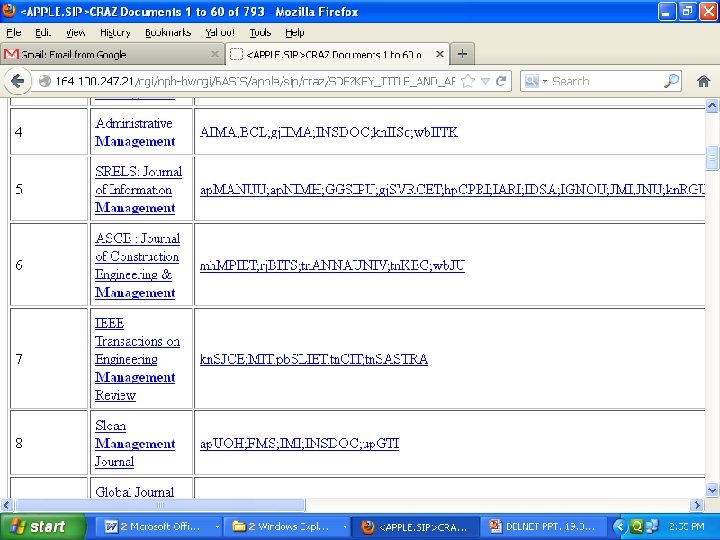Click row number 8 cell
The width and height of the screenshot is (720, 540).
[x=49, y=443]
